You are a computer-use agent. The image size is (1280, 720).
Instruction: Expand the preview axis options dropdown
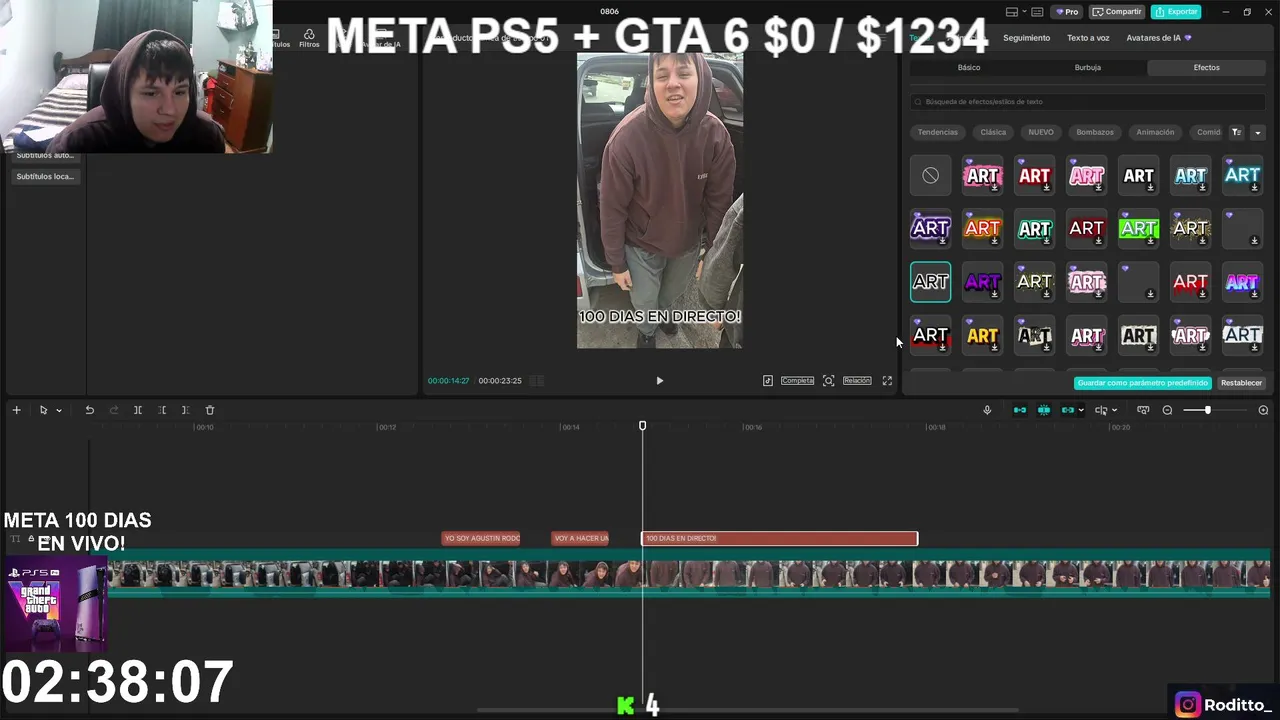(x=1114, y=410)
